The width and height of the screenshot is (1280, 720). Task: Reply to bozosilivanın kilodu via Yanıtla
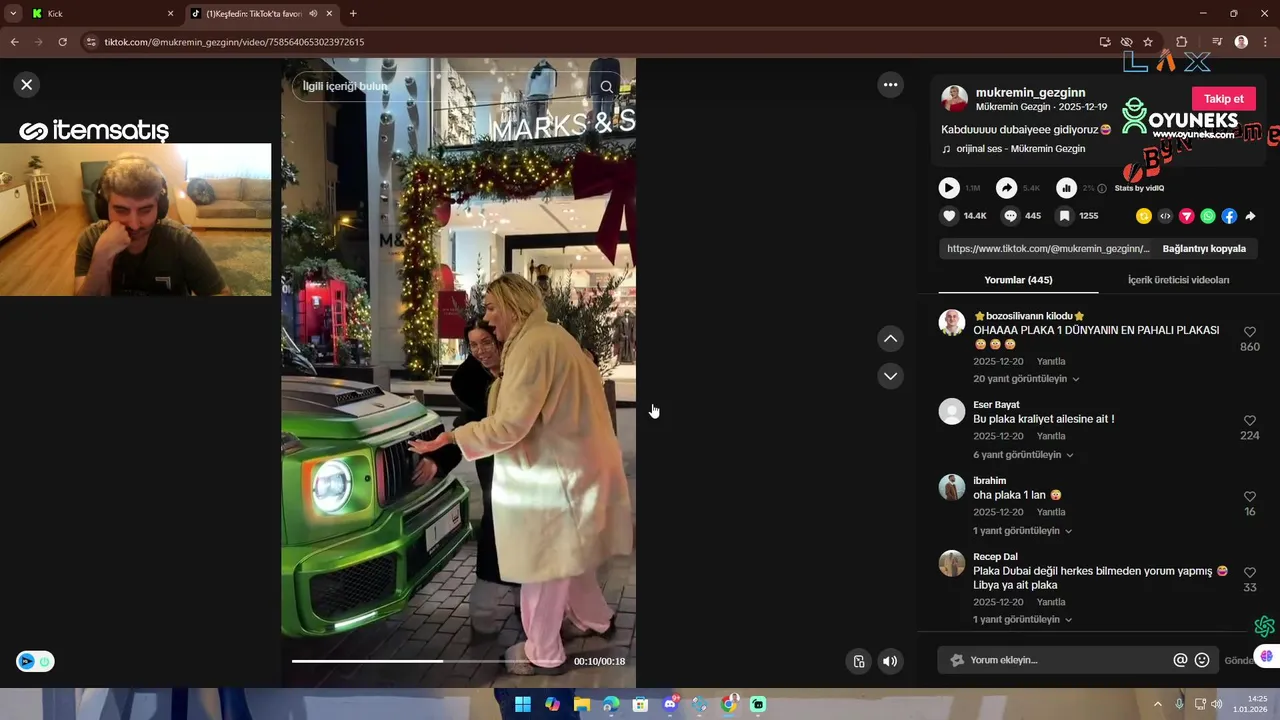point(1051,362)
